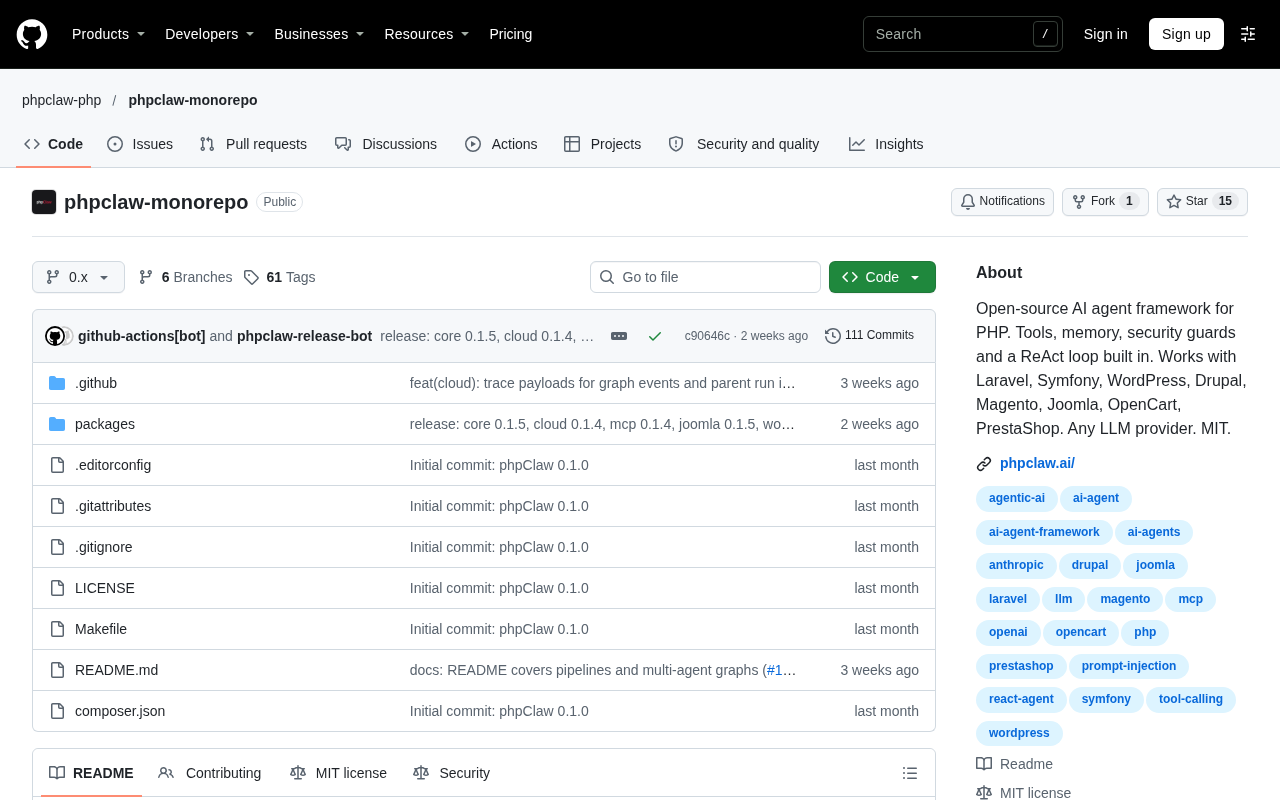
Task: Click the Sign up button
Action: 1186,34
